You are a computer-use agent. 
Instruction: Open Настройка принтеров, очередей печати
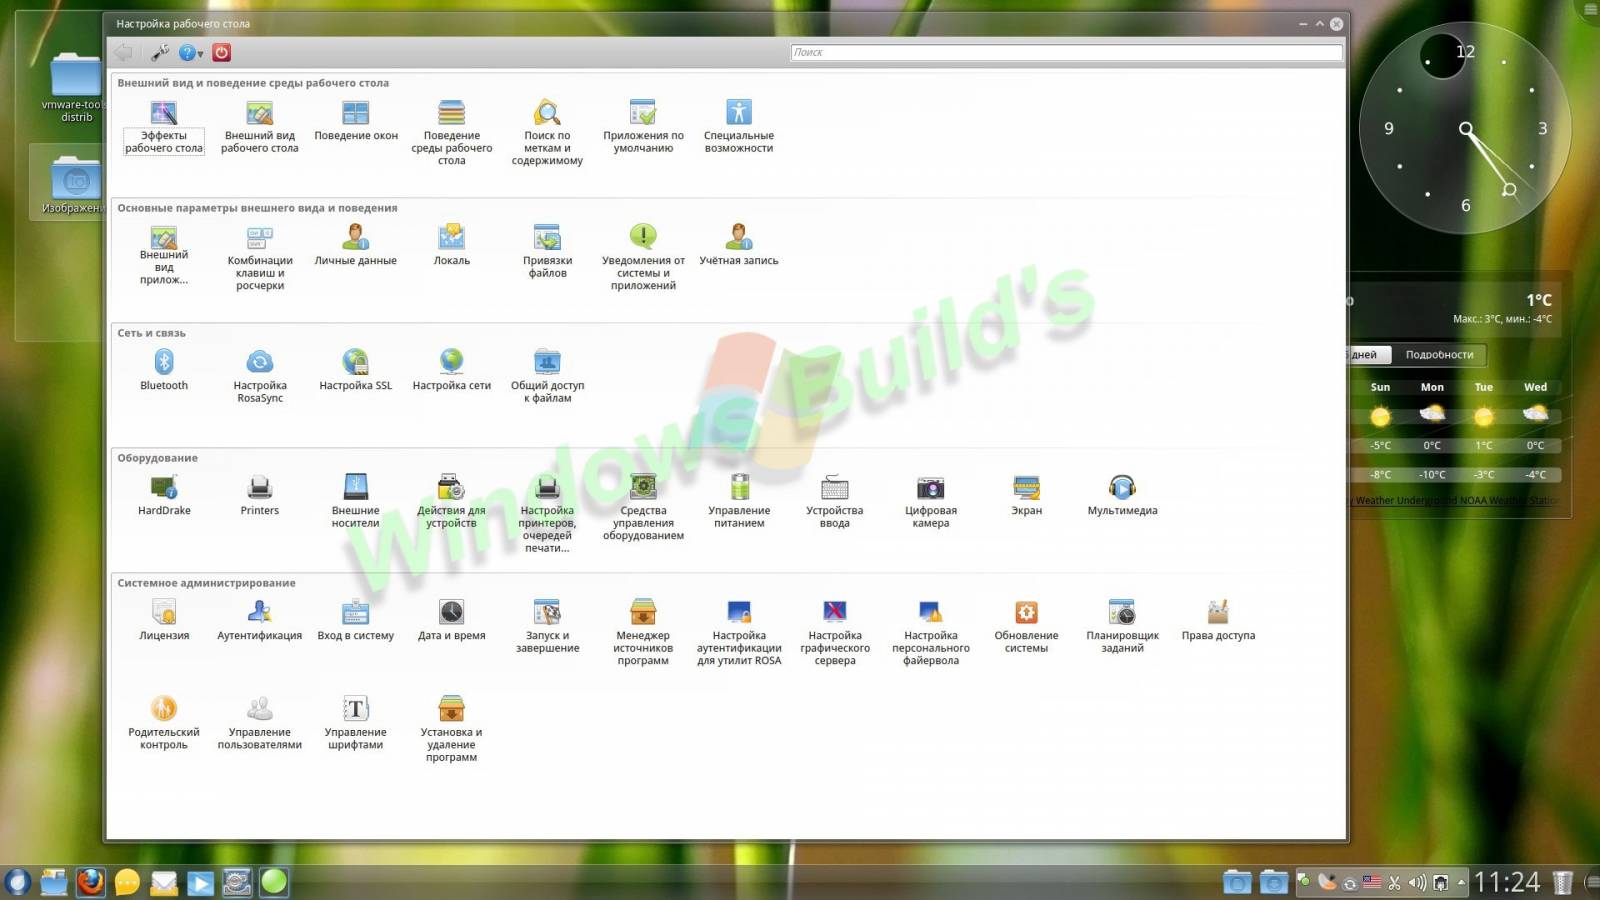coord(547,514)
